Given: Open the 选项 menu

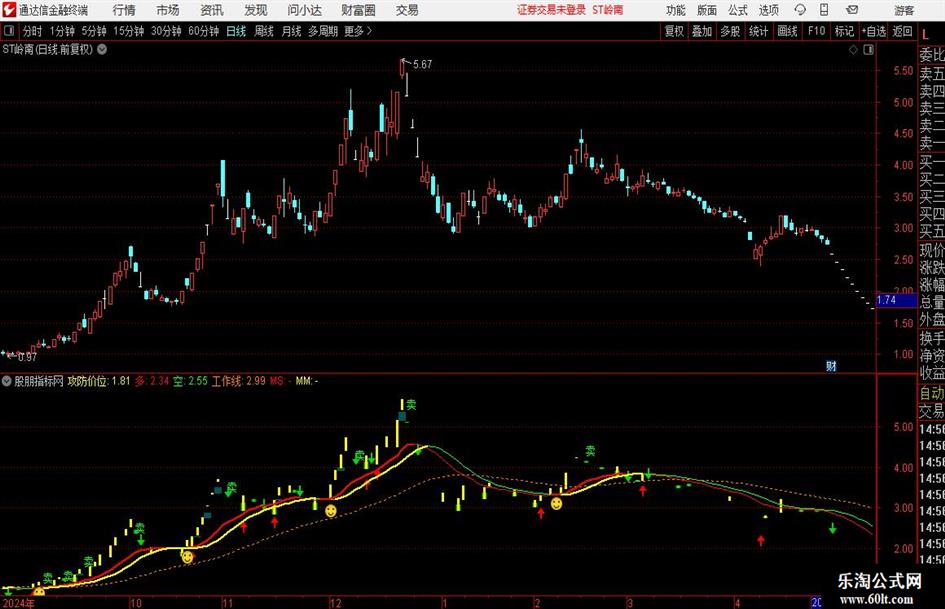Looking at the screenshot, I should point(768,10).
